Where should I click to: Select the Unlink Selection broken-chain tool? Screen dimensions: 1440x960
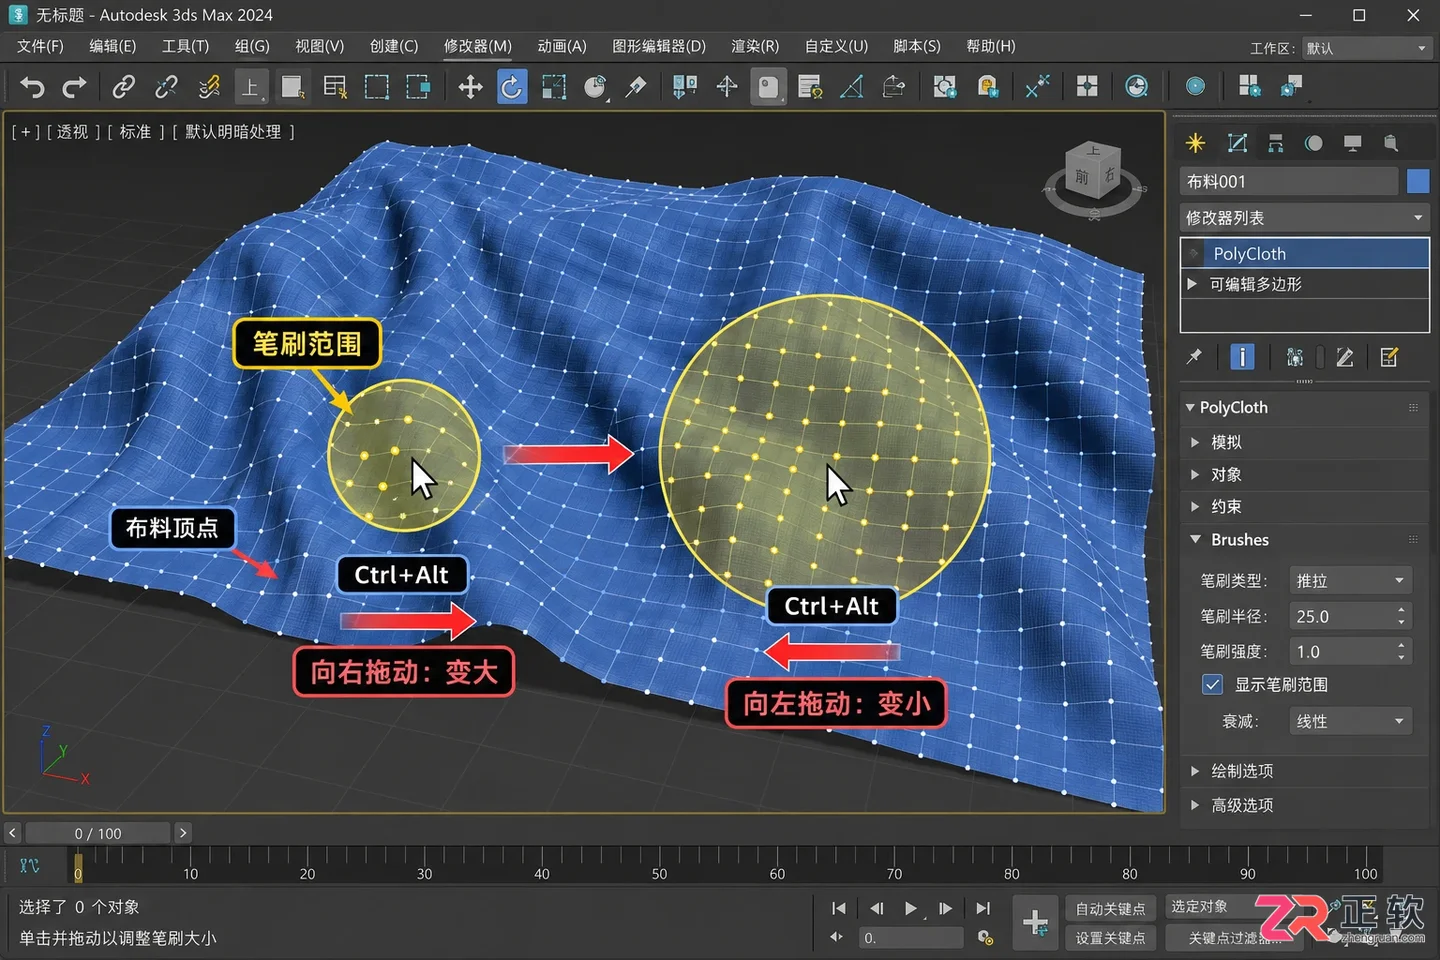click(166, 87)
